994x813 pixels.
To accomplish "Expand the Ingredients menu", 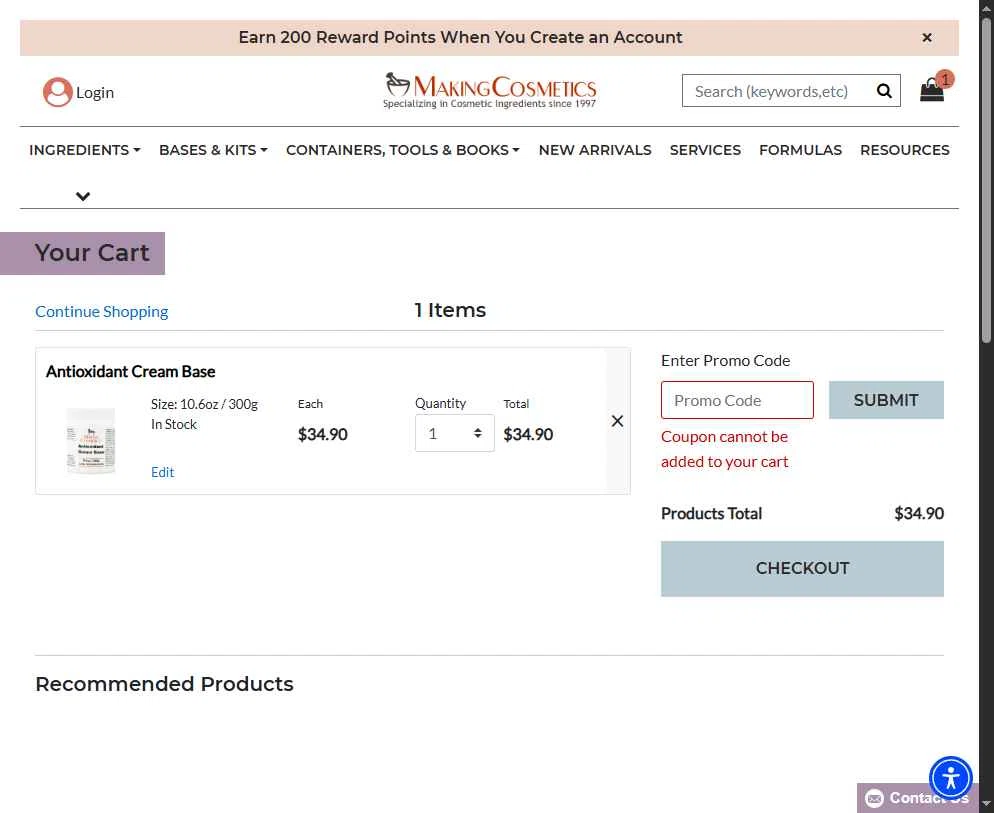I will tap(84, 150).
